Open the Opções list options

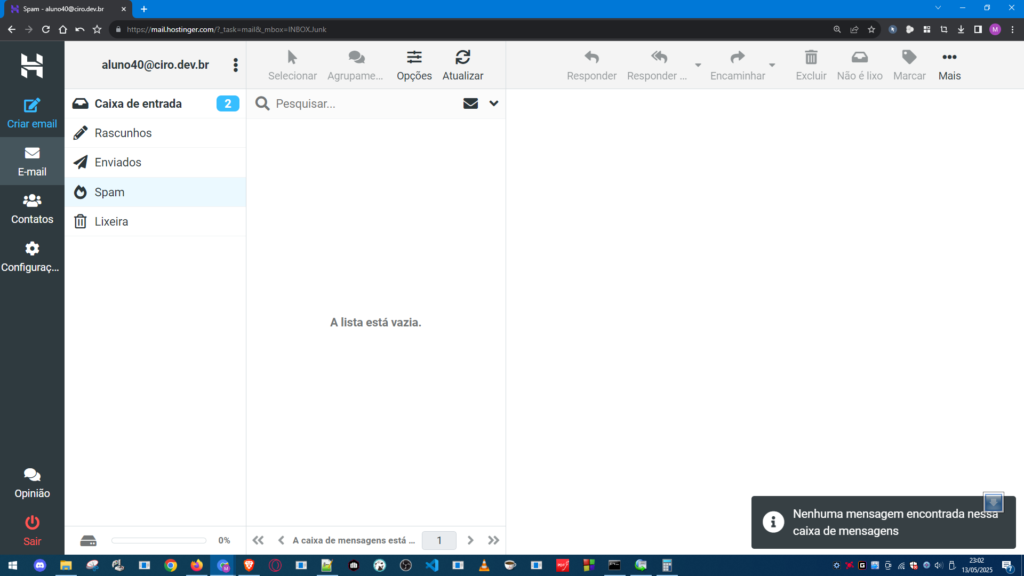click(x=414, y=58)
